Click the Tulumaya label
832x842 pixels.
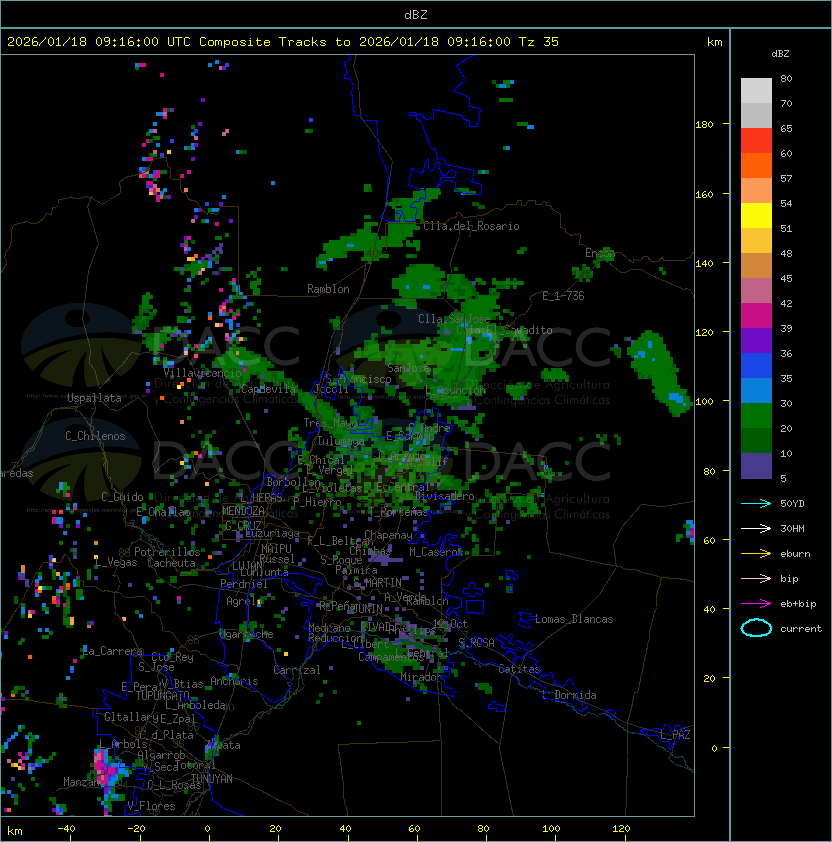point(340,441)
